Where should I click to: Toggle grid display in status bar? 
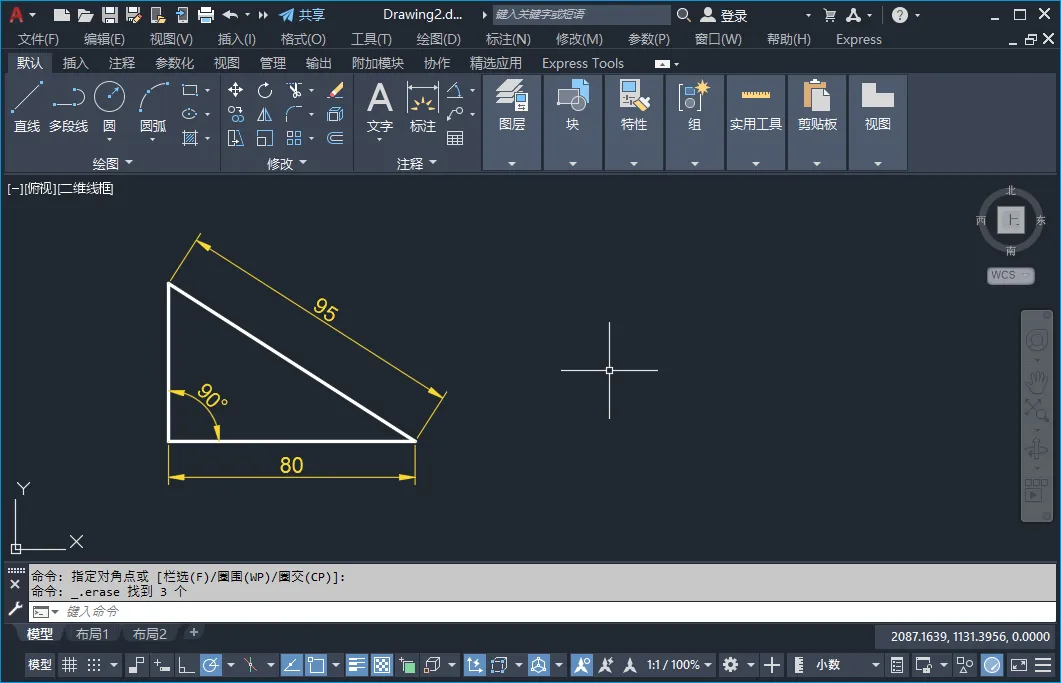(x=70, y=665)
